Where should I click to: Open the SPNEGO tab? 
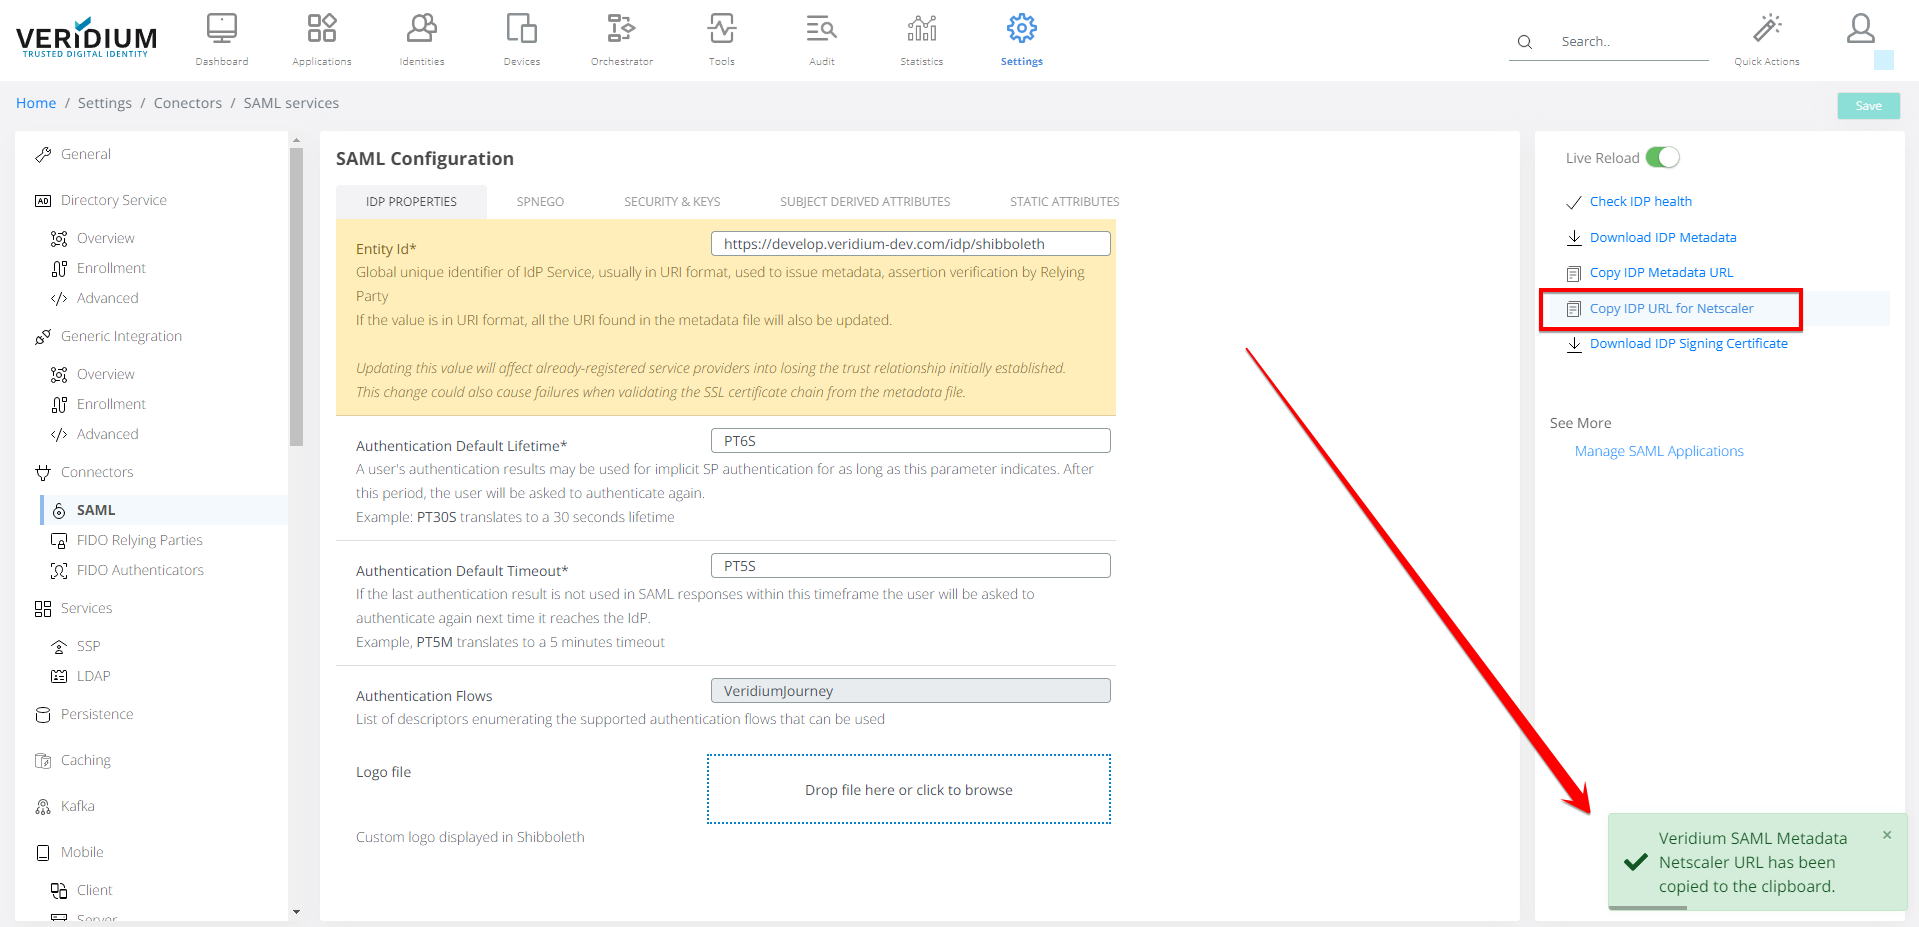coord(540,201)
